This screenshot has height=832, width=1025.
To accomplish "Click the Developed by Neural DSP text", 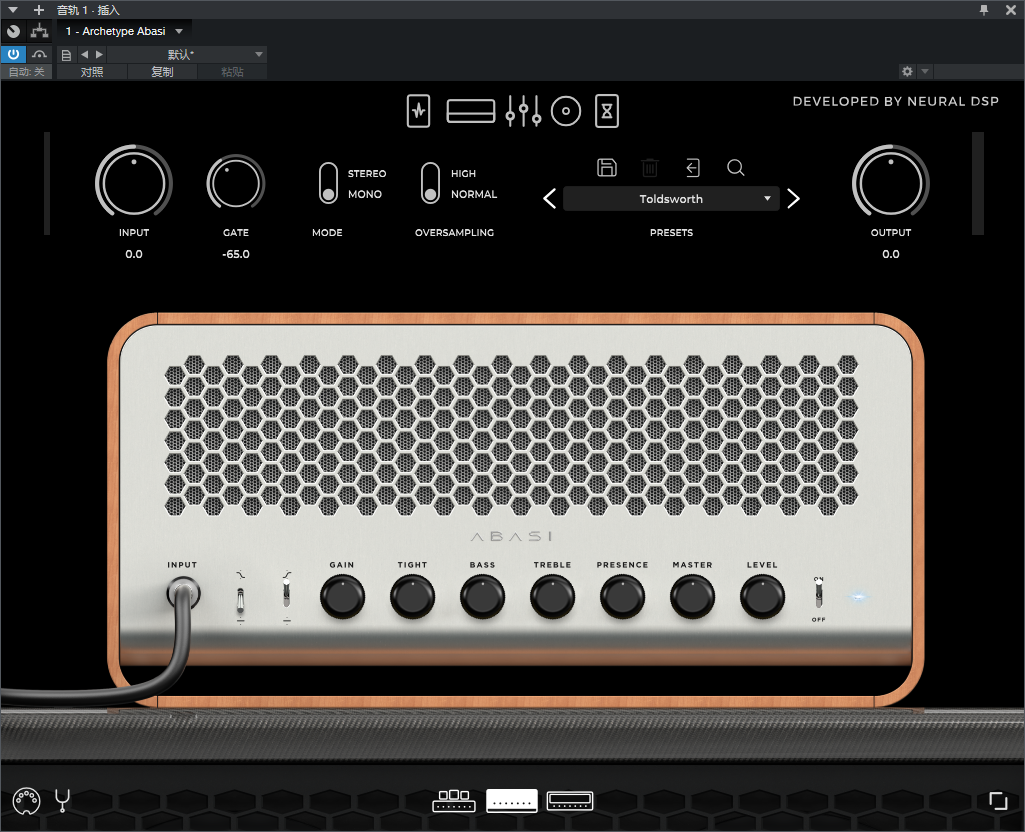I will [x=896, y=101].
